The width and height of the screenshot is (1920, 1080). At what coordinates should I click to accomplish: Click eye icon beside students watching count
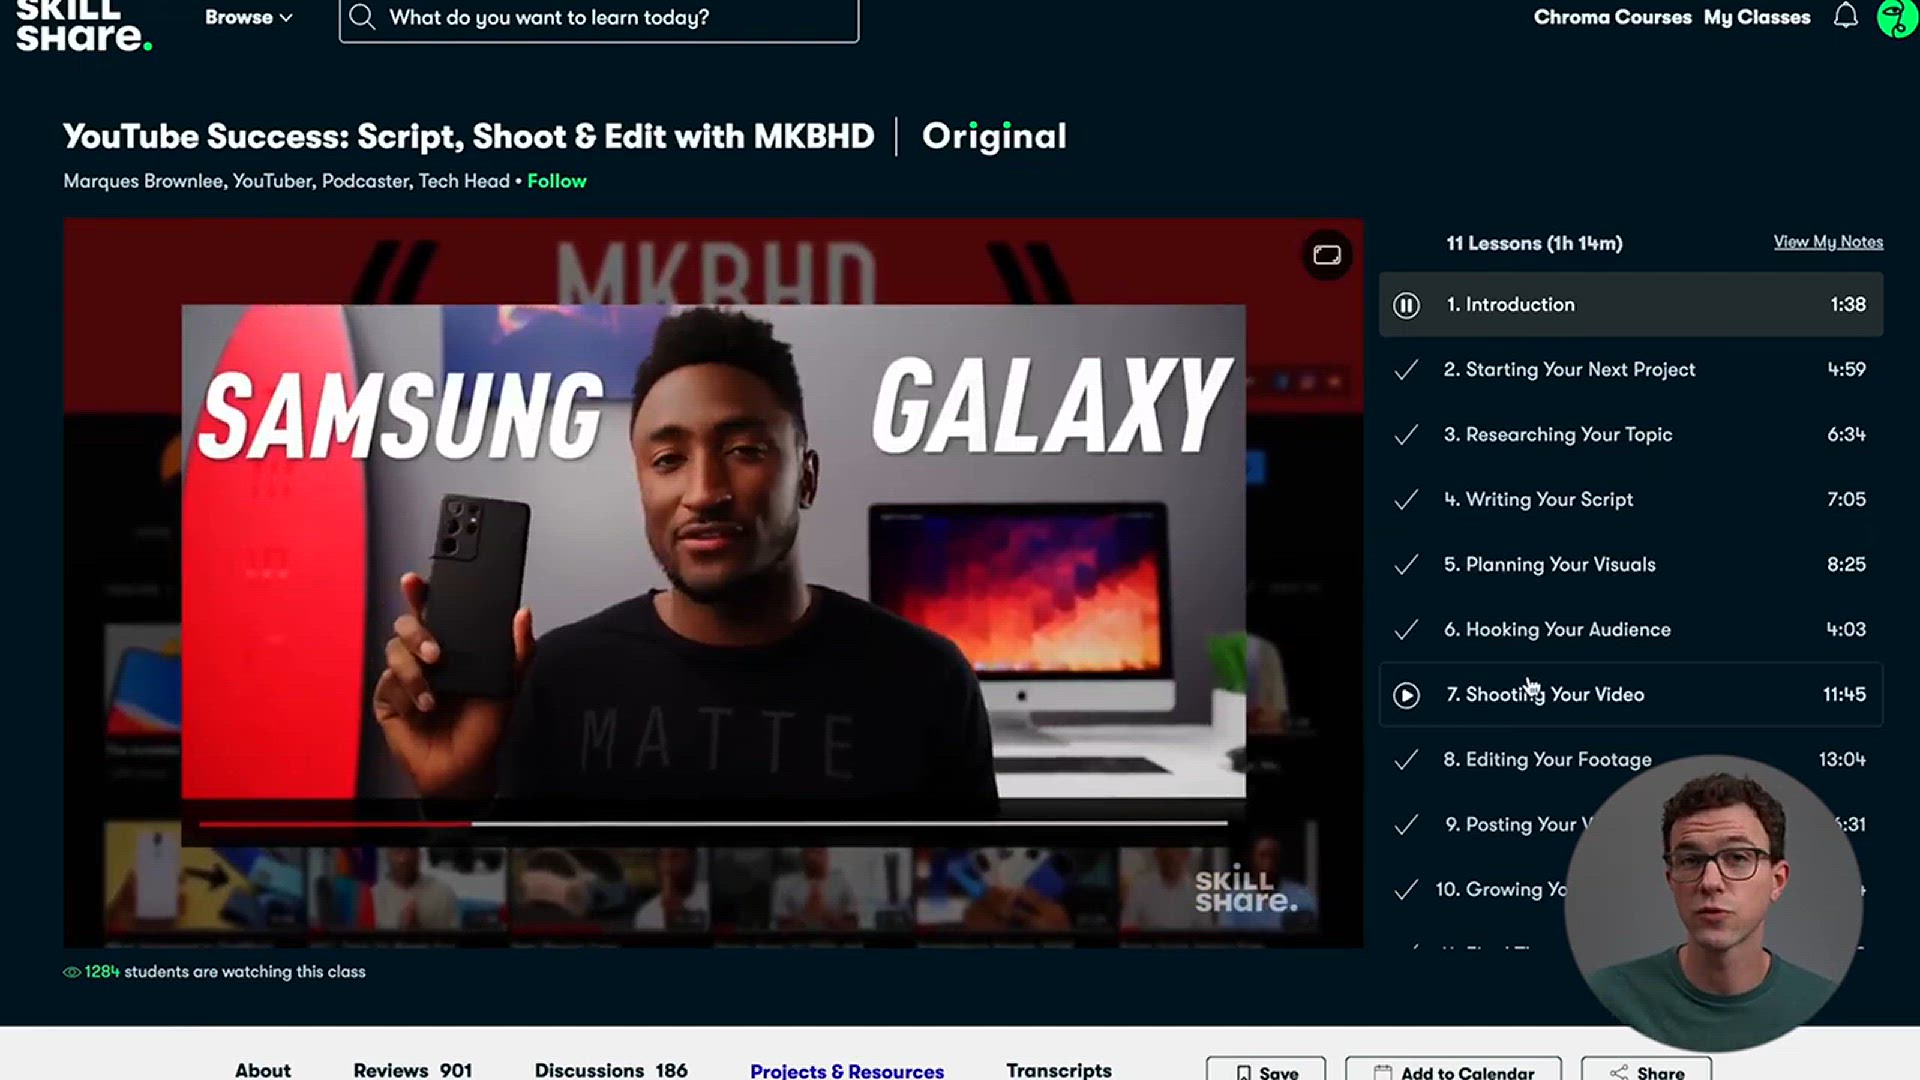point(71,972)
